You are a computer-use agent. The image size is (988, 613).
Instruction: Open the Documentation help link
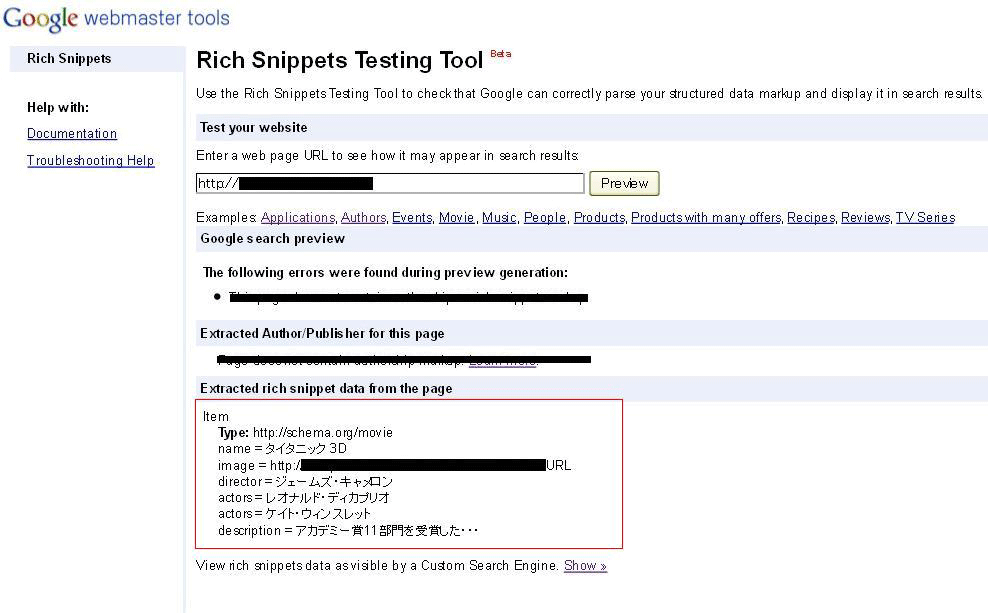point(72,133)
